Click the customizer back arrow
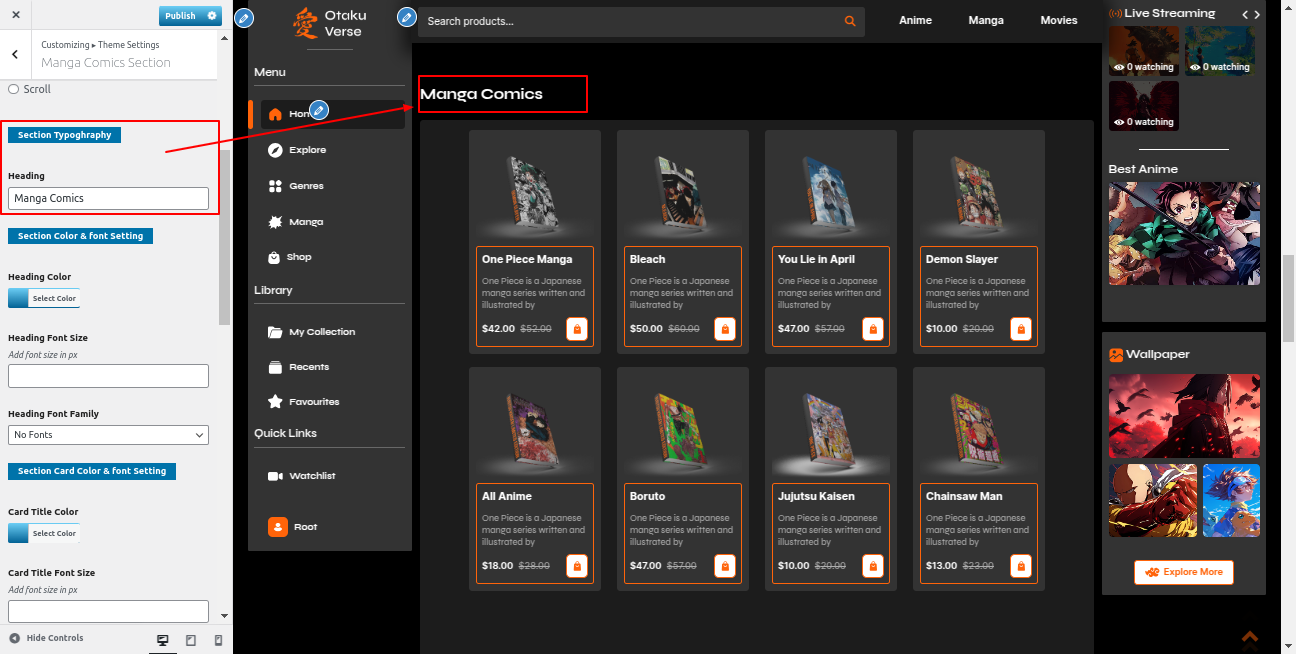 [15, 55]
